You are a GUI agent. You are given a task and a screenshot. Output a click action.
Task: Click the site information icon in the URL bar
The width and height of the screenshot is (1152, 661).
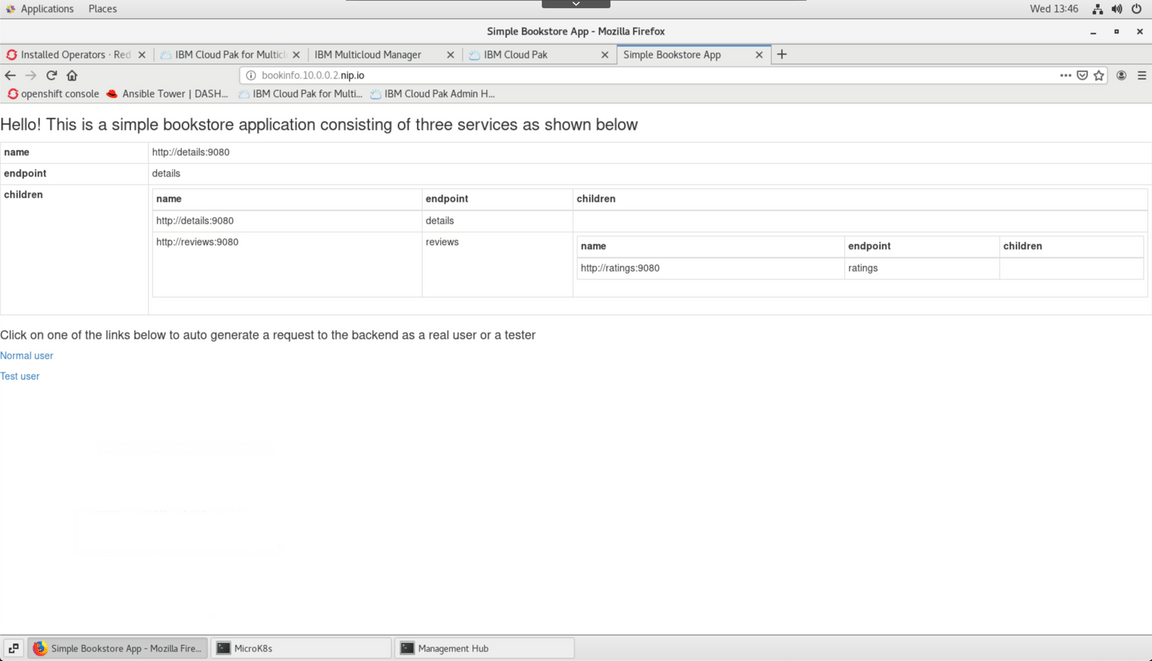click(251, 75)
